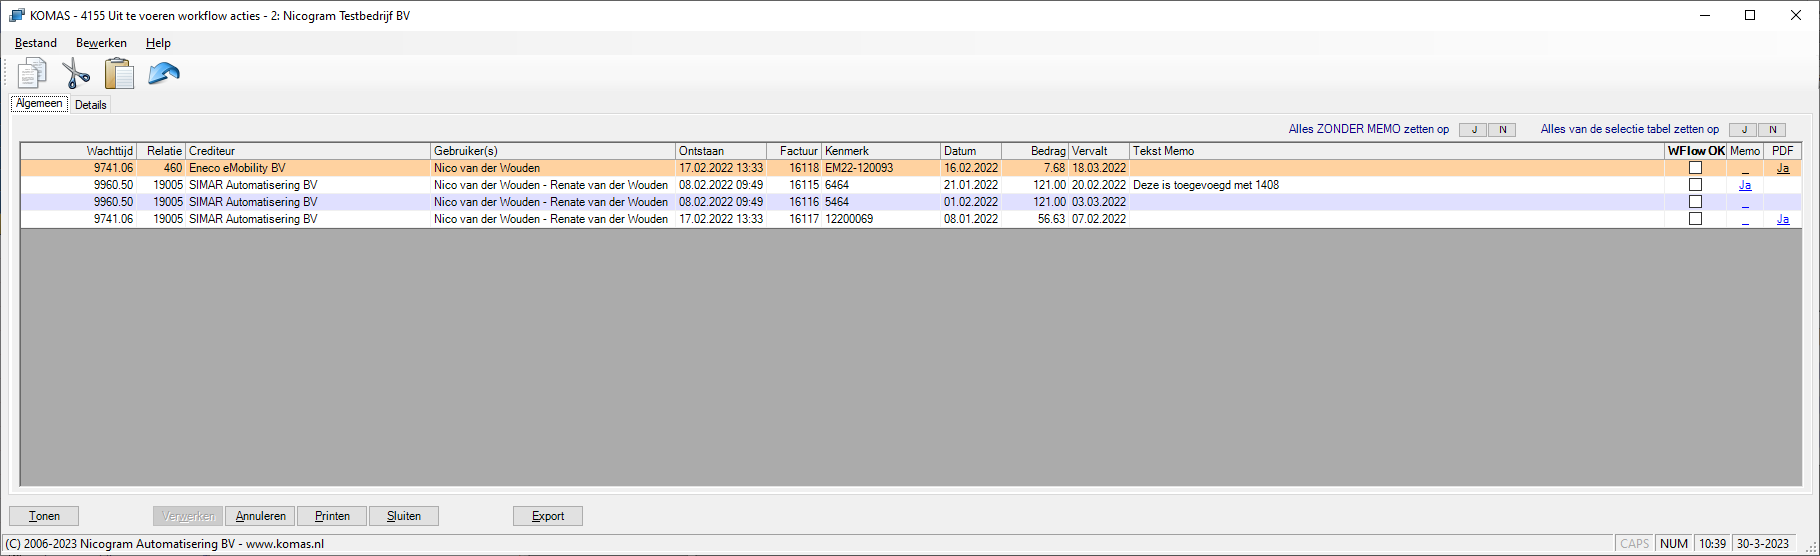This screenshot has width=1820, height=556.
Task: Click the Tekst Memo column header
Action: [1397, 151]
